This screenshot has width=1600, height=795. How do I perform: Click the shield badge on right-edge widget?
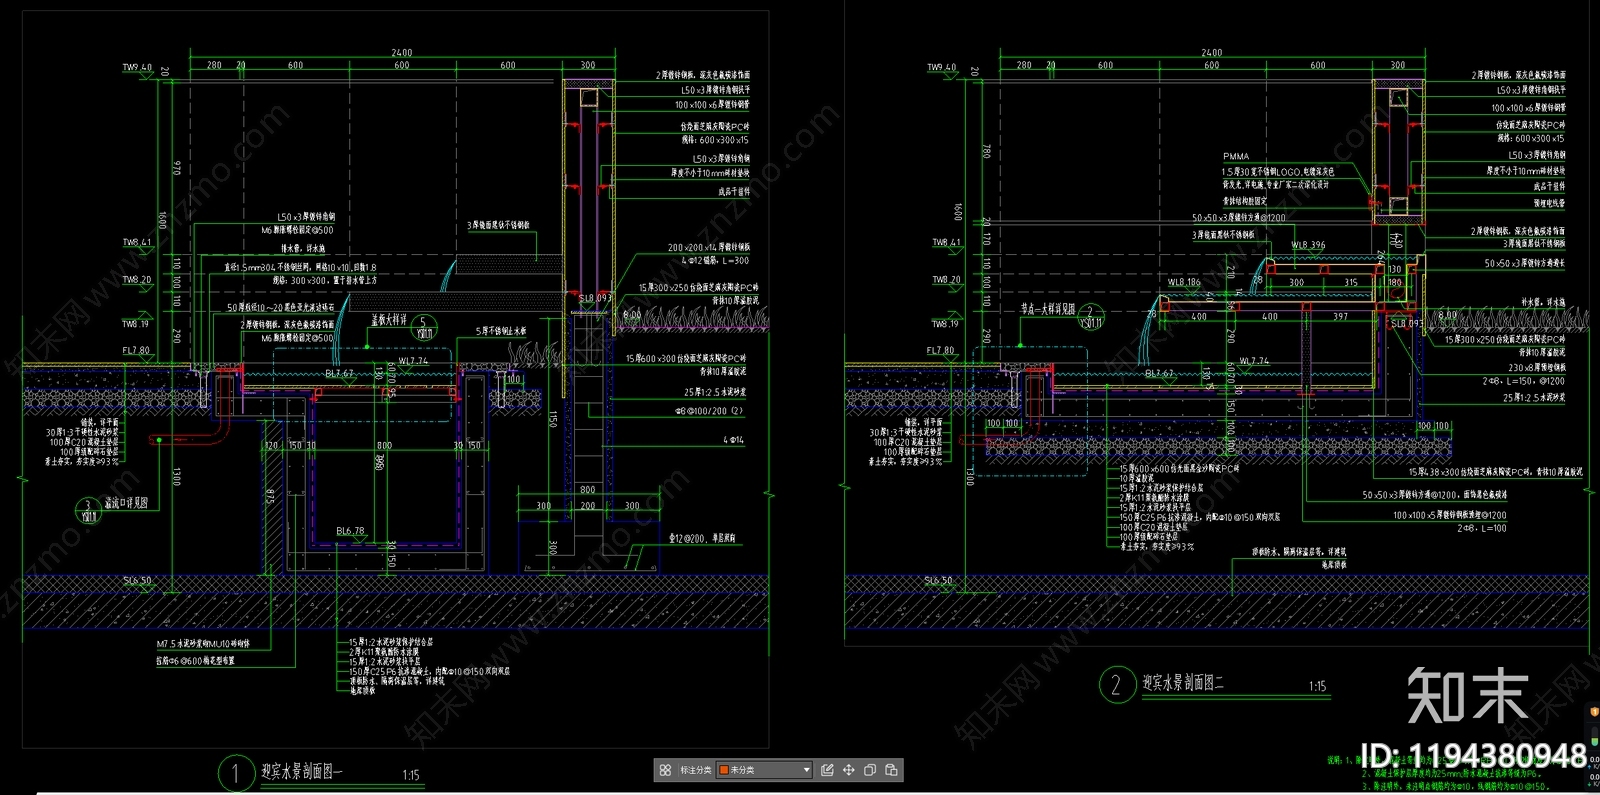click(1594, 712)
